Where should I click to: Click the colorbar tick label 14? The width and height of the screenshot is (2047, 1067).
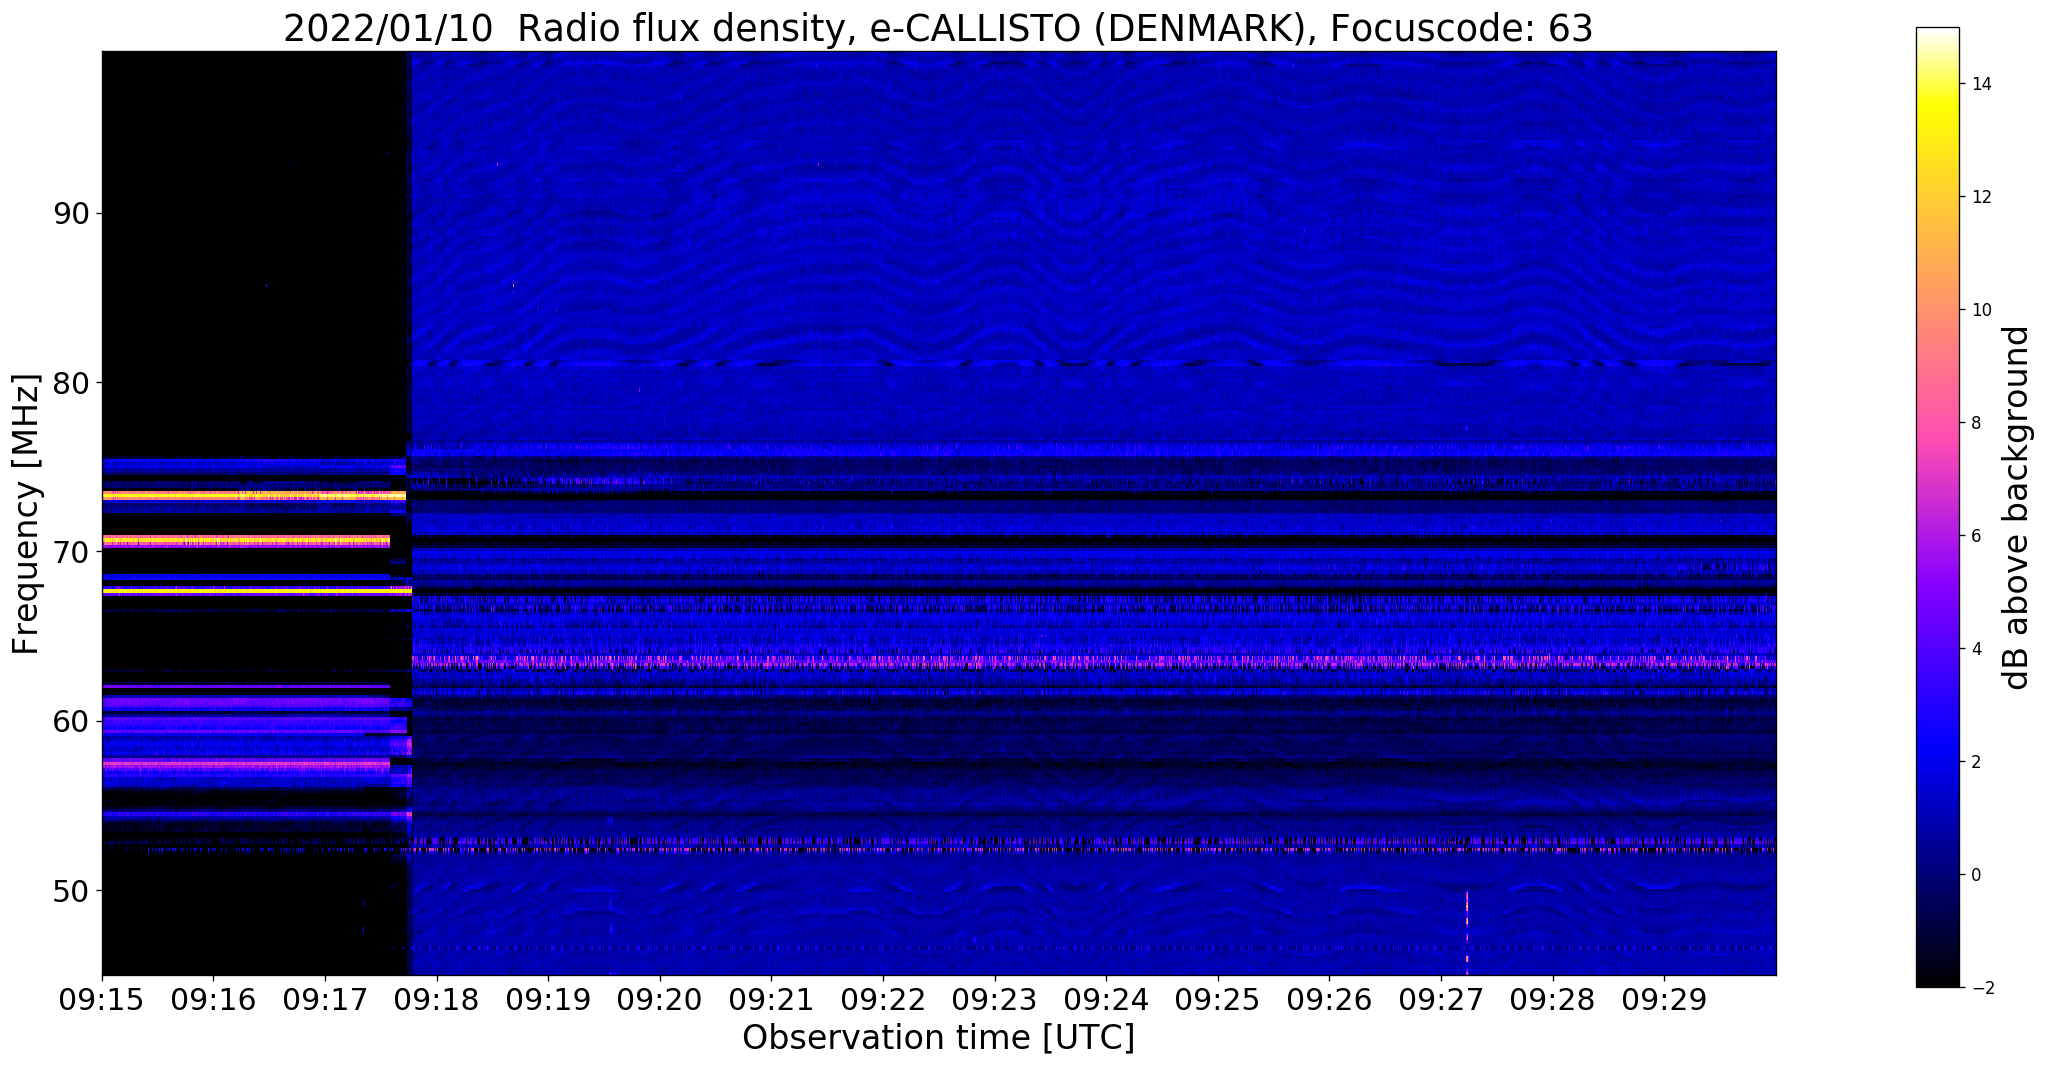point(1979,84)
